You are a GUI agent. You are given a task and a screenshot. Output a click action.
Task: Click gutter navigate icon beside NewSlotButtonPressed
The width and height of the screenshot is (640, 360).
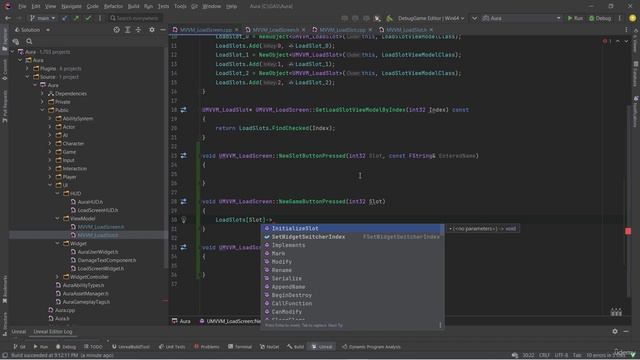pos(184,156)
